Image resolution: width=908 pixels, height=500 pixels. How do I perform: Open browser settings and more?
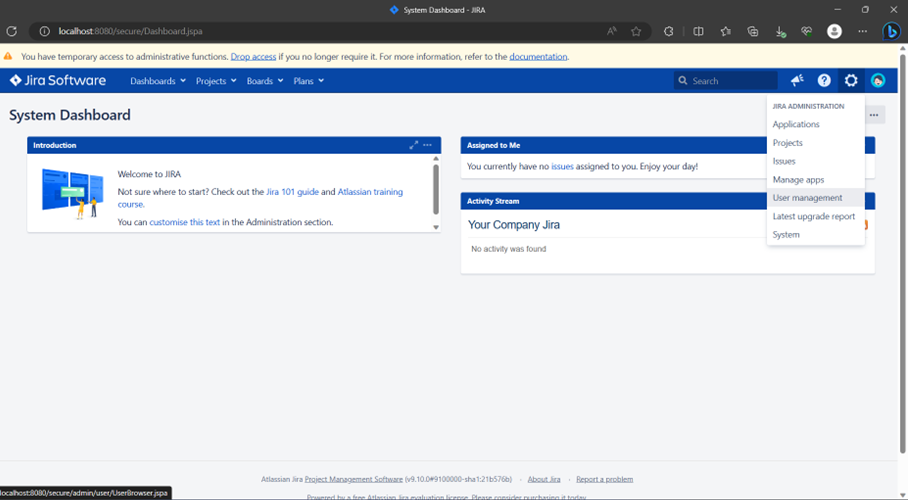pos(862,31)
